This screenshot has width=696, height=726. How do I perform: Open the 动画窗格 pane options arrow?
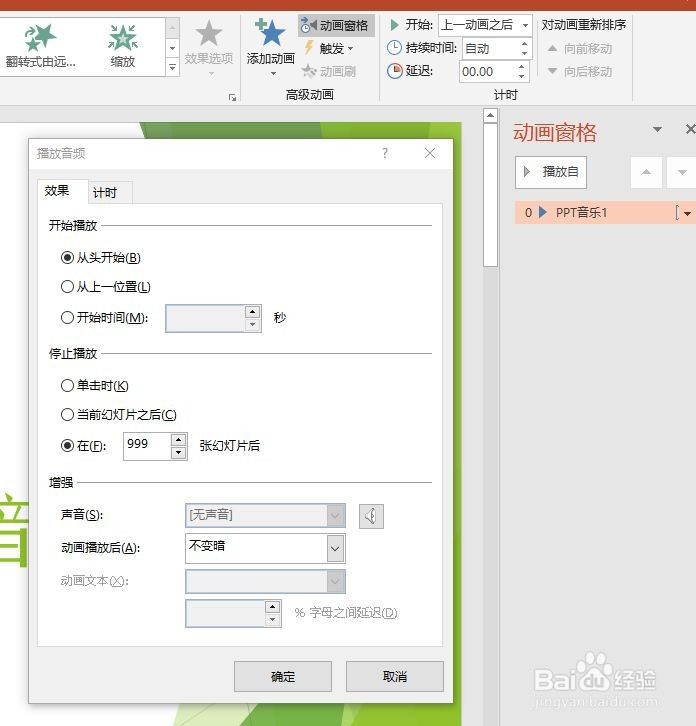657,129
